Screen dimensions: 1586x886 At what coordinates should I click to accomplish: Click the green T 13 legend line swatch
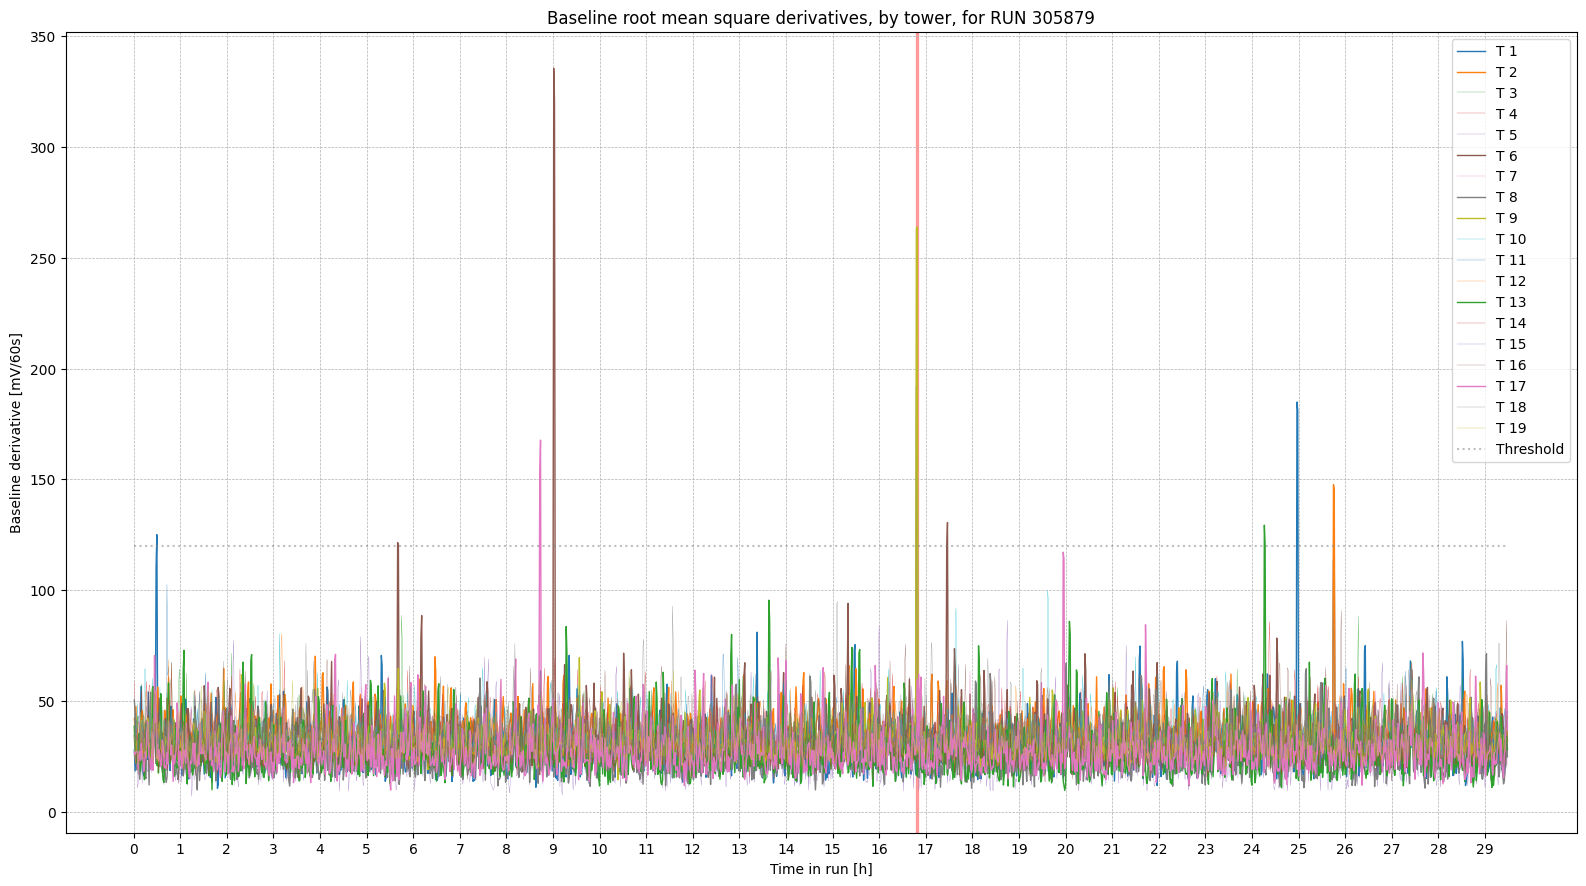1472,302
